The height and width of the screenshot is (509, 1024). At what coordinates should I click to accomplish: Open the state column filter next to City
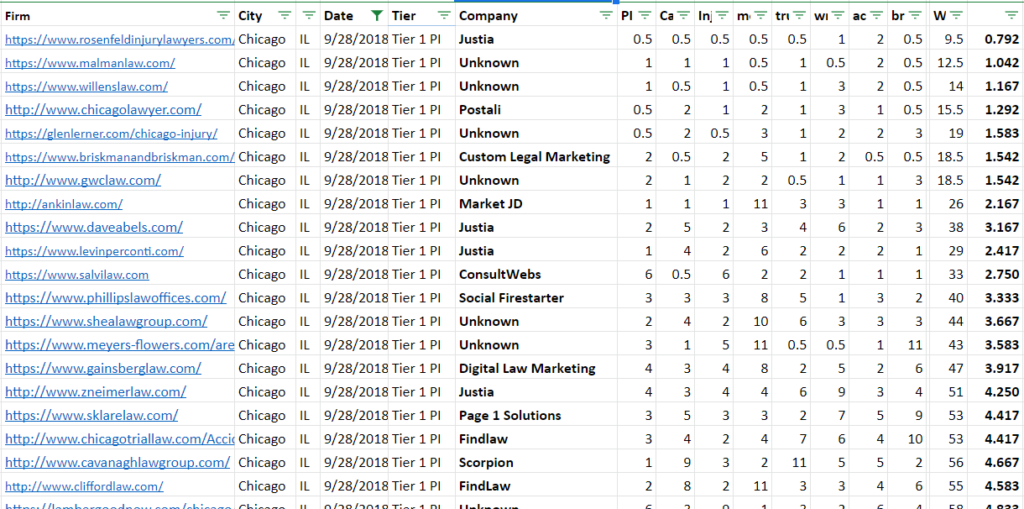[x=310, y=16]
